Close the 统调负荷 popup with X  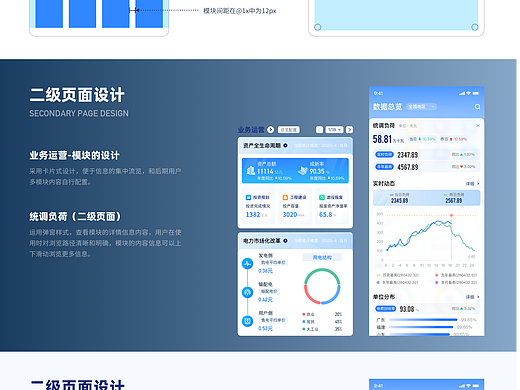[x=478, y=126]
